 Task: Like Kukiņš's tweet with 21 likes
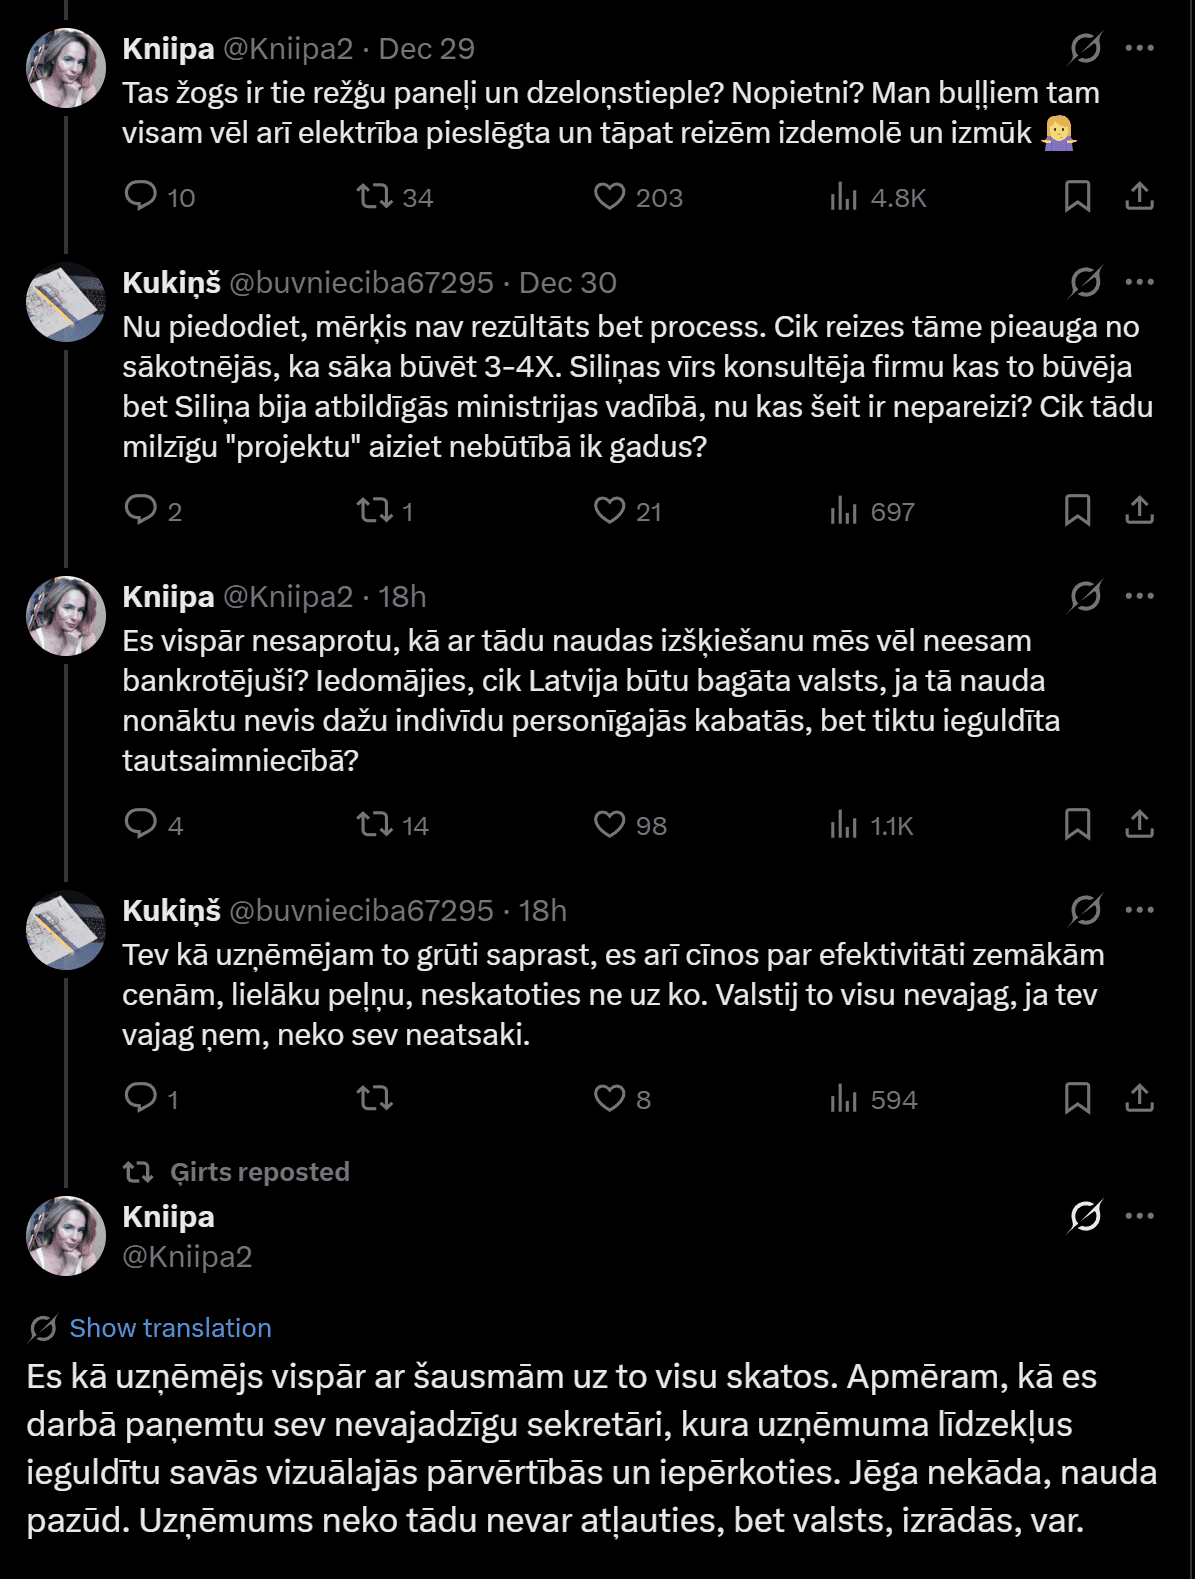pyautogui.click(x=609, y=510)
